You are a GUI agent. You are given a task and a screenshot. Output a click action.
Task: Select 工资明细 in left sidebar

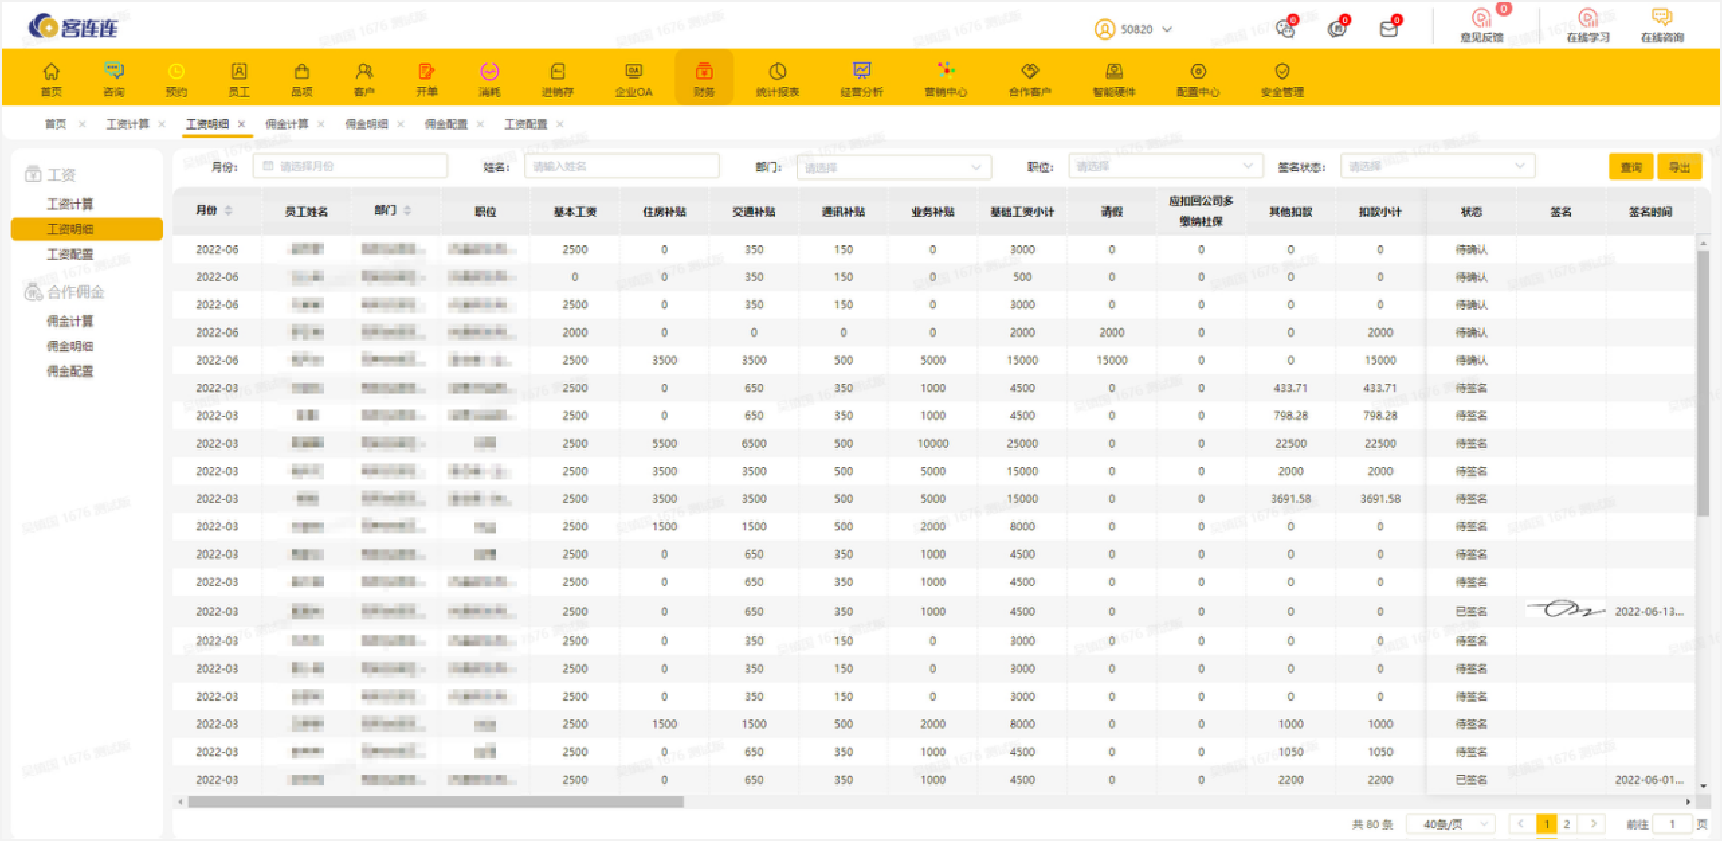pos(87,229)
